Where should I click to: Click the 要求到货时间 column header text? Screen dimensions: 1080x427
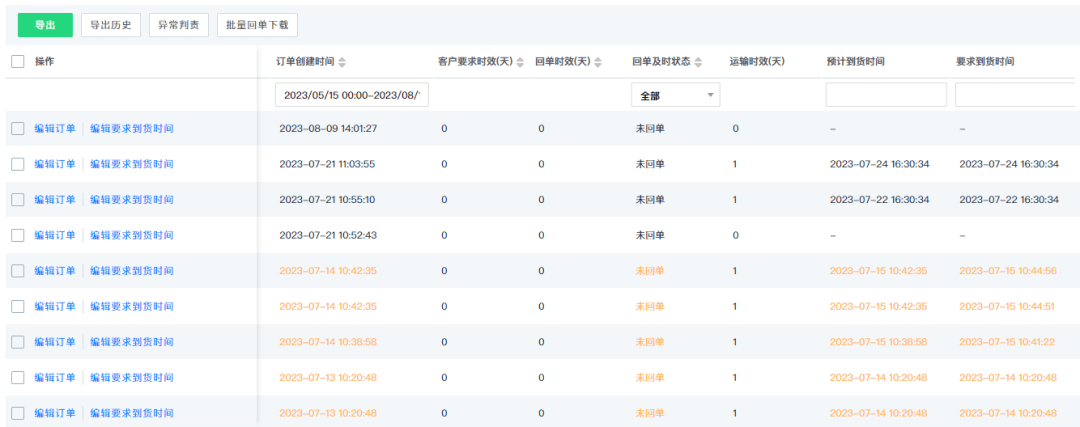tap(985, 61)
